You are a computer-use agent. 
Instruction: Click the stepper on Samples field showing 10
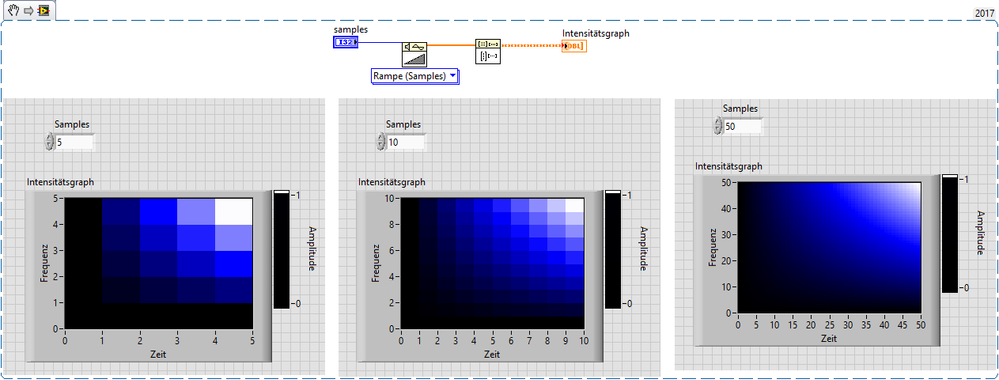tap(382, 142)
